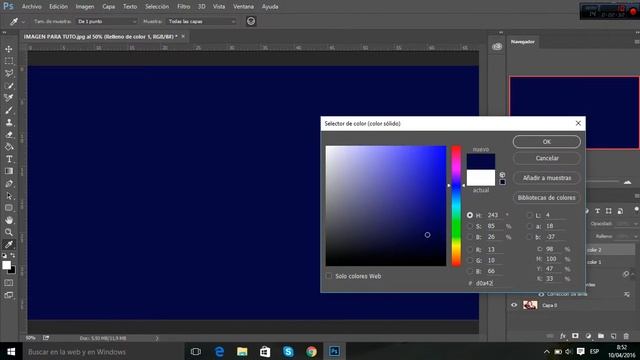Enable Solo colores Web checkbox

click(329, 276)
